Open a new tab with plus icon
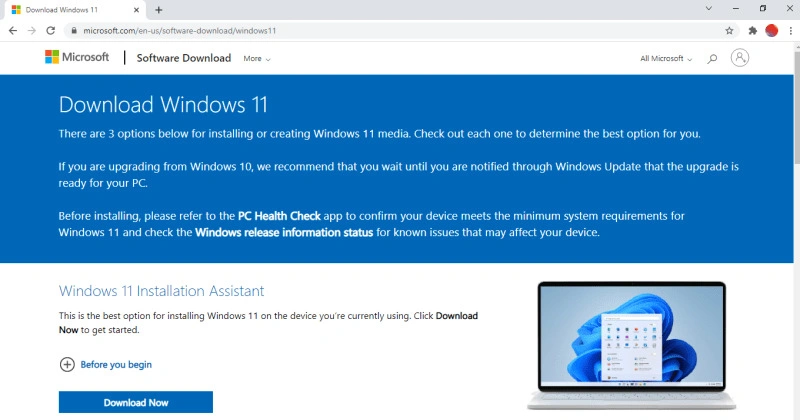 pyautogui.click(x=159, y=10)
